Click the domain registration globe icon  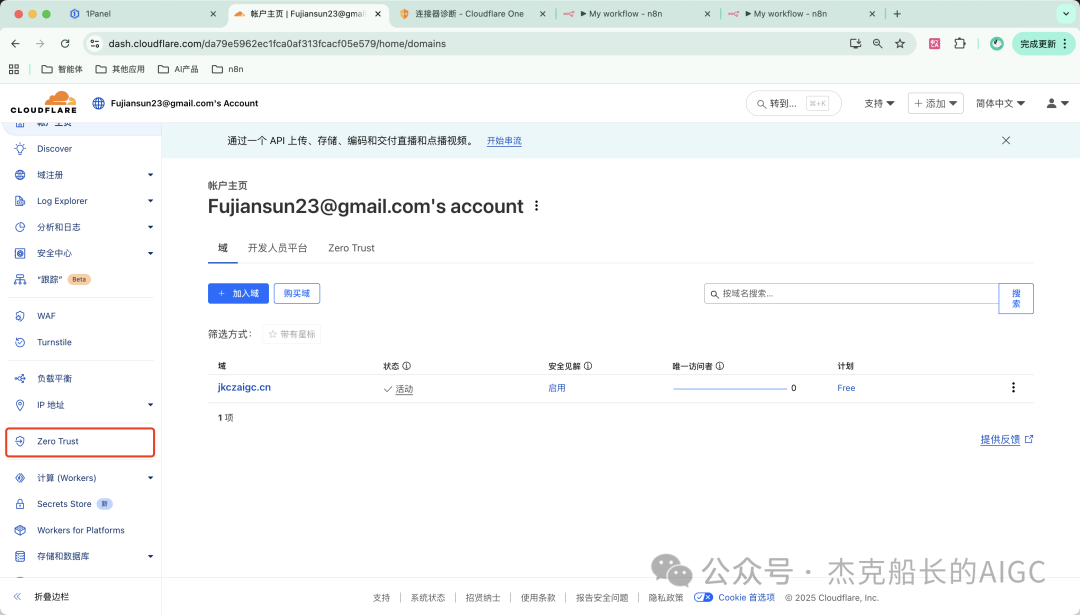tap(20, 175)
